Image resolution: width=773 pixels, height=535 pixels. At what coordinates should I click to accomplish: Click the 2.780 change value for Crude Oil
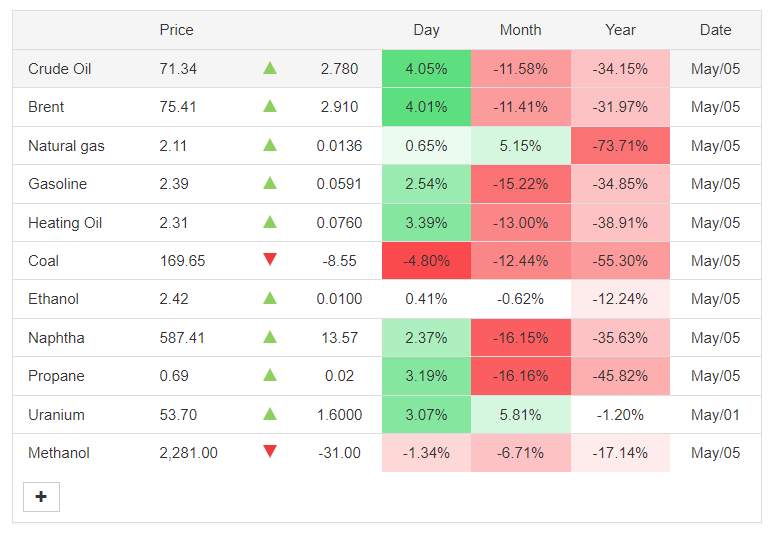[339, 69]
